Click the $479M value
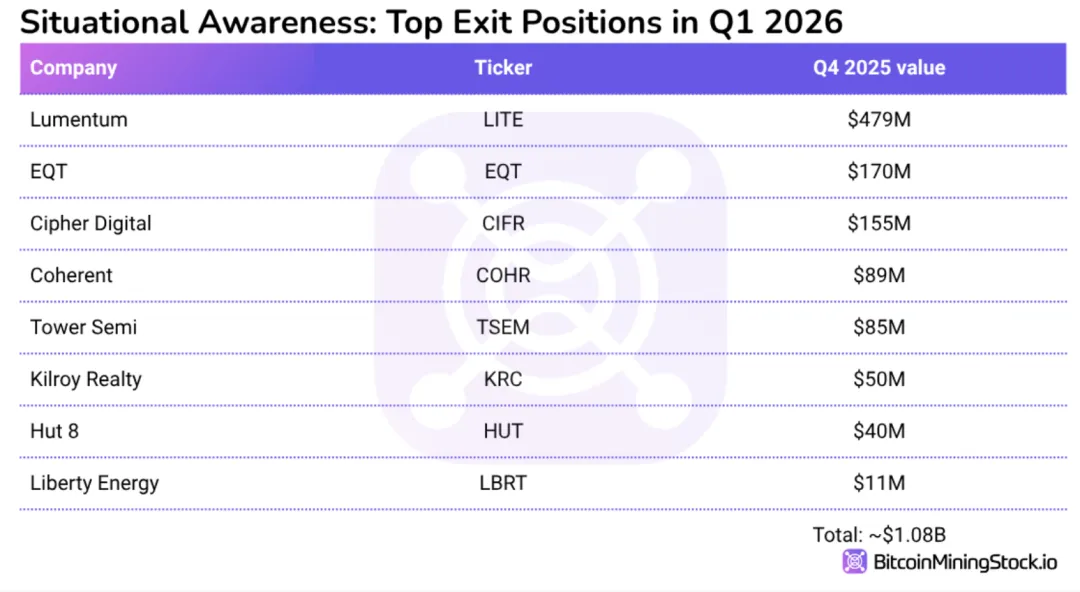 click(x=879, y=119)
